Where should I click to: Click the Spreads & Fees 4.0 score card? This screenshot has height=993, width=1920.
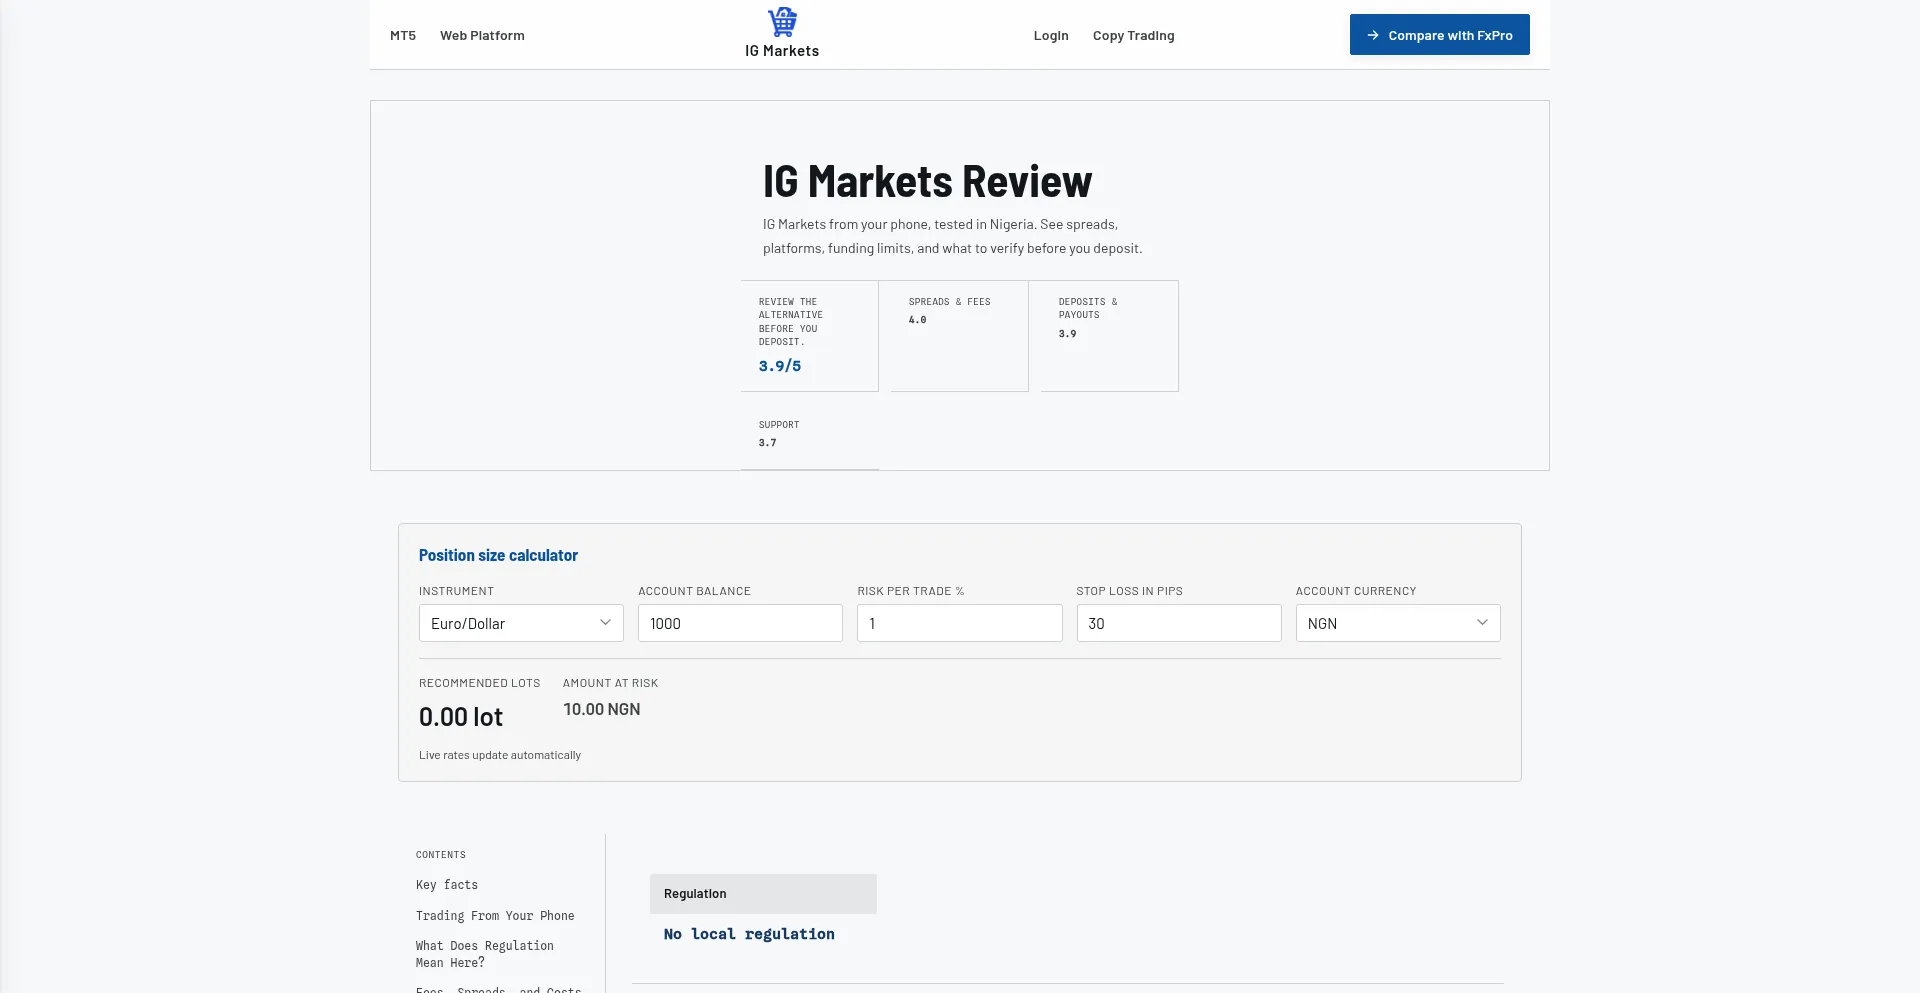[960, 336]
